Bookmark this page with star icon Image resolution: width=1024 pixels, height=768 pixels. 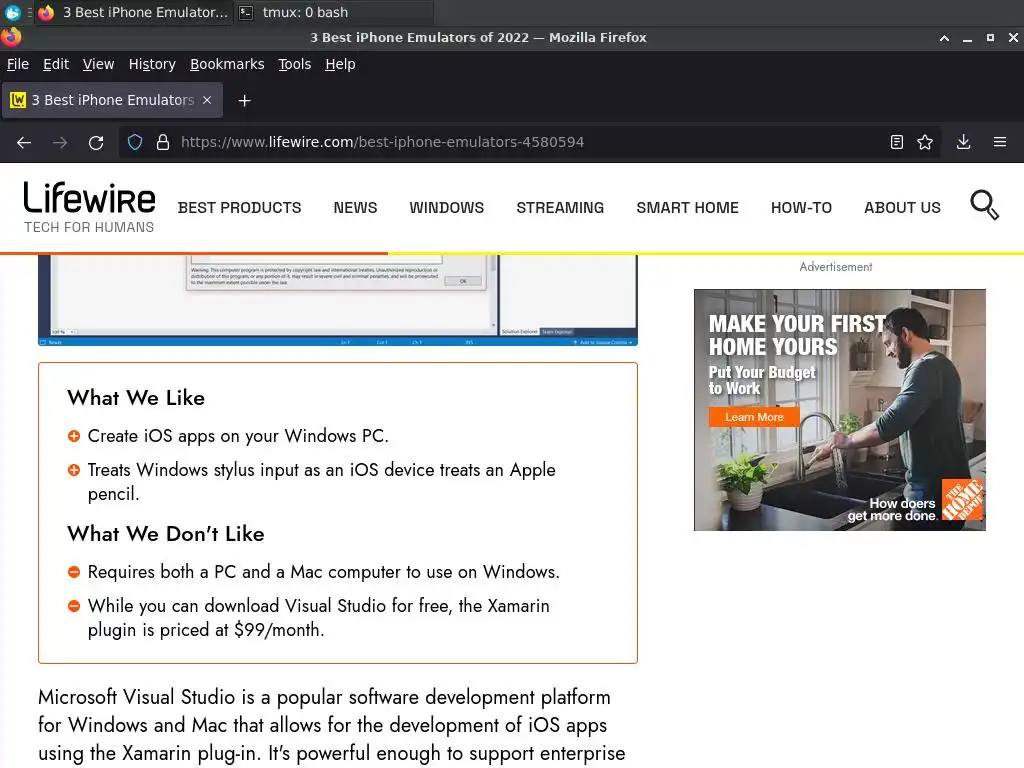point(925,142)
